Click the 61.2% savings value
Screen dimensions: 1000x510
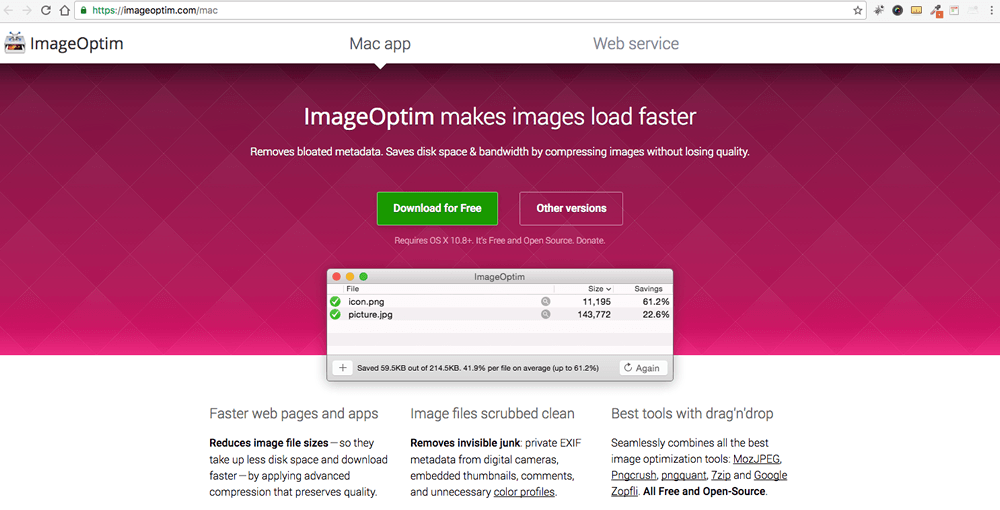[656, 302]
